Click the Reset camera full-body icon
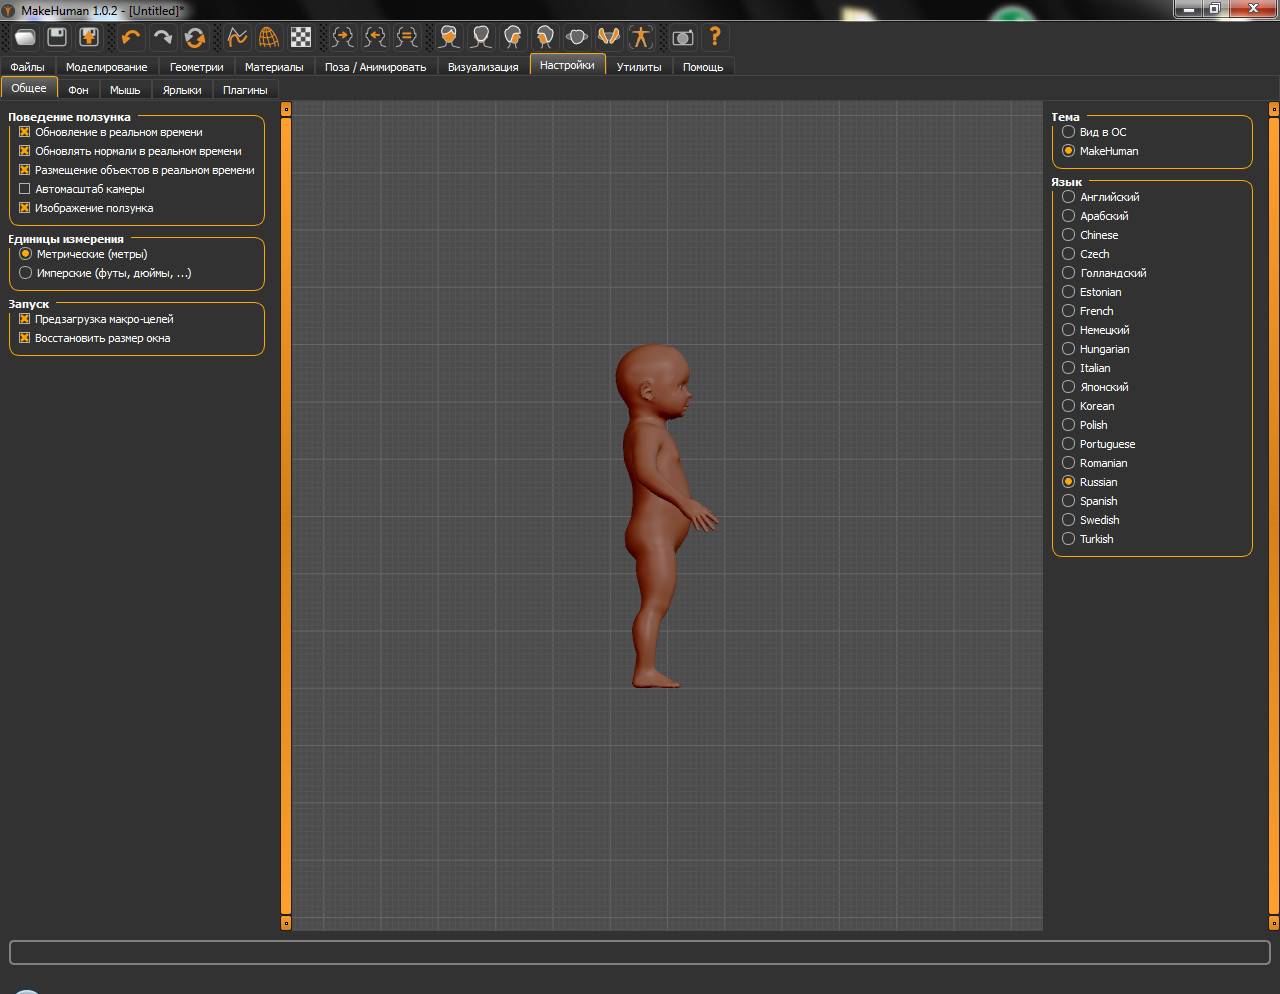 [x=641, y=37]
